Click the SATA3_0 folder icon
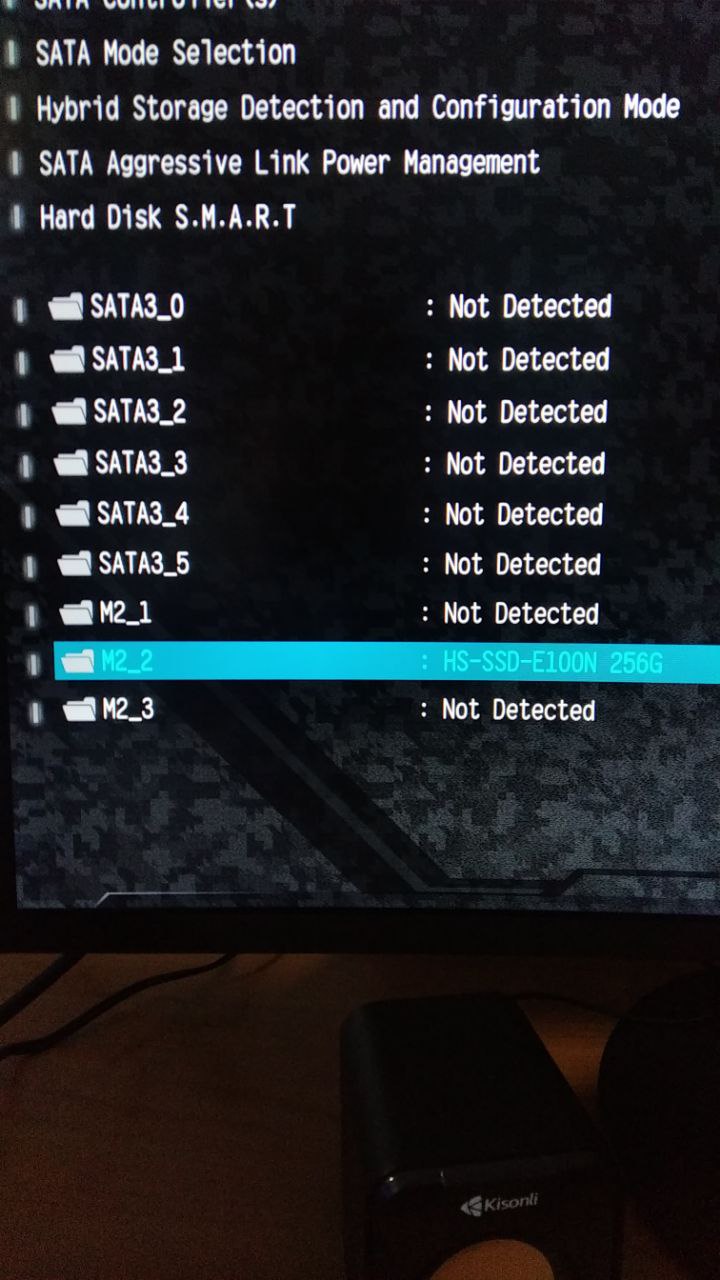Screen dimensions: 720x1280 click(66, 306)
